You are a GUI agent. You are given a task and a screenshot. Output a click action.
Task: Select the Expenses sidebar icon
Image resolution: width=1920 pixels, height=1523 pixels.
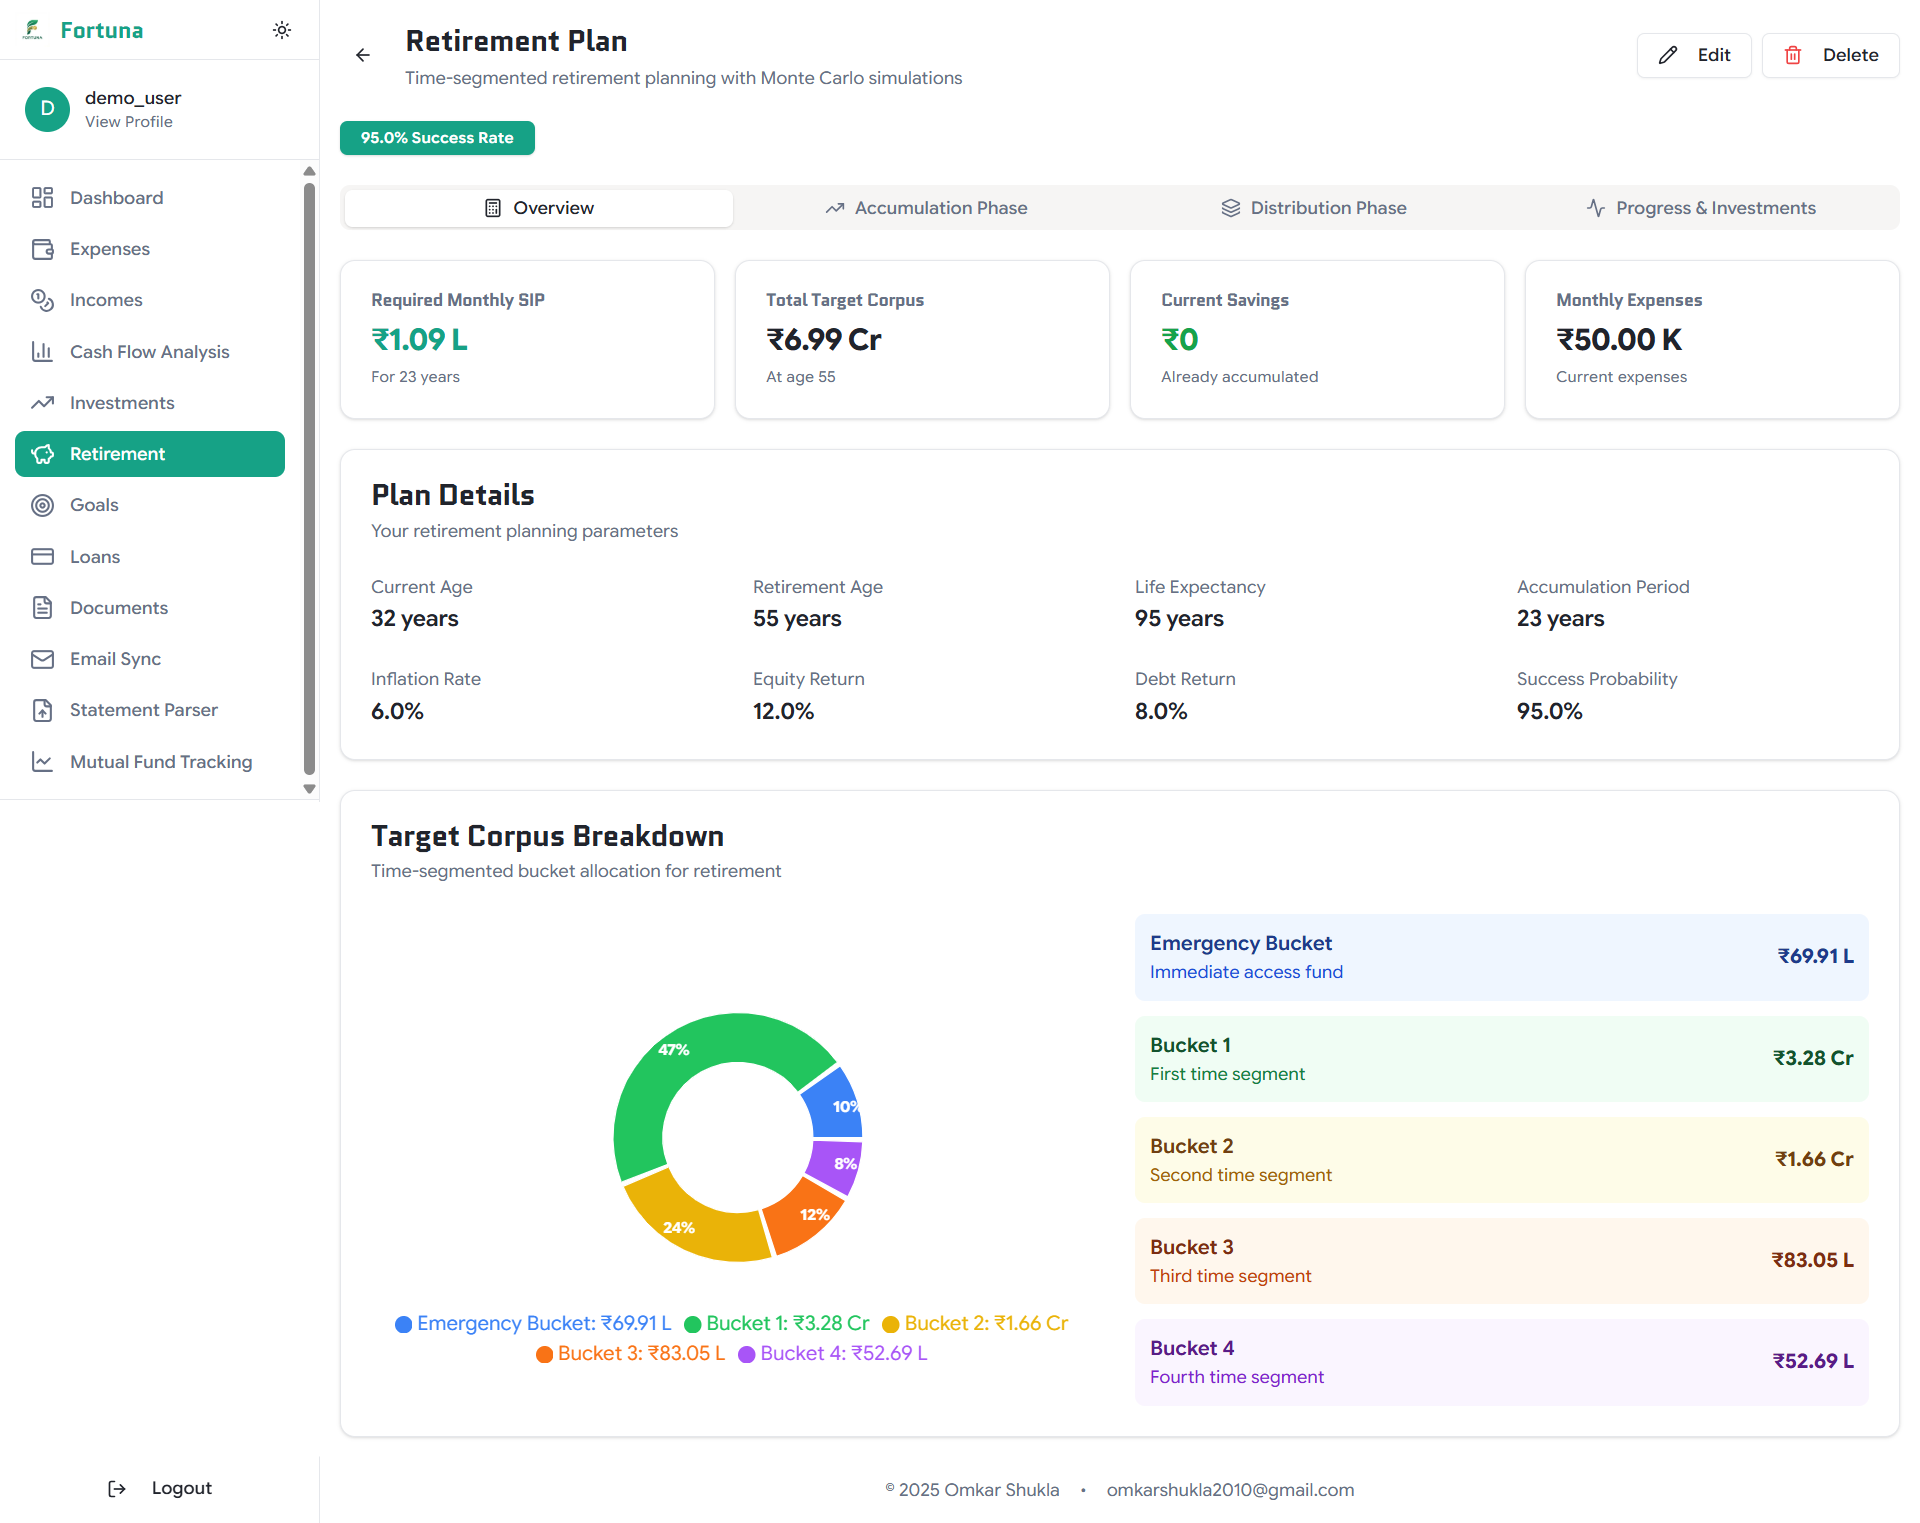[43, 249]
